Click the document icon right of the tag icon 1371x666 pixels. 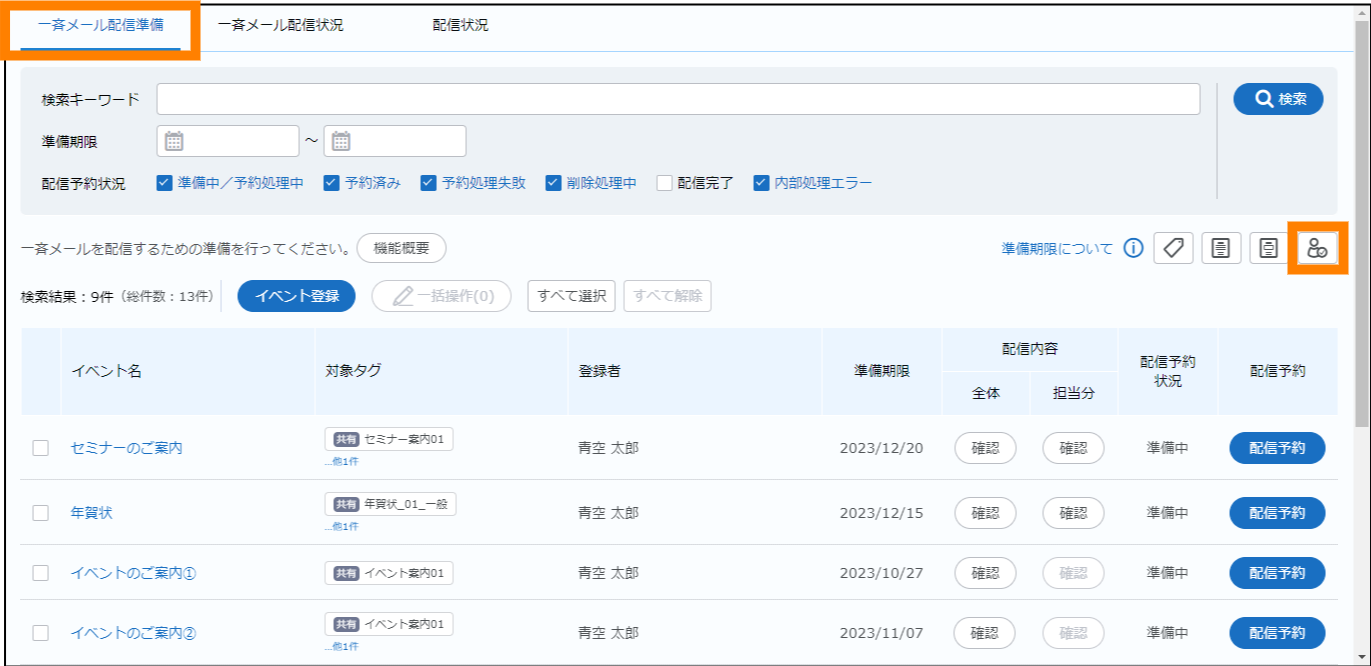coord(1221,248)
